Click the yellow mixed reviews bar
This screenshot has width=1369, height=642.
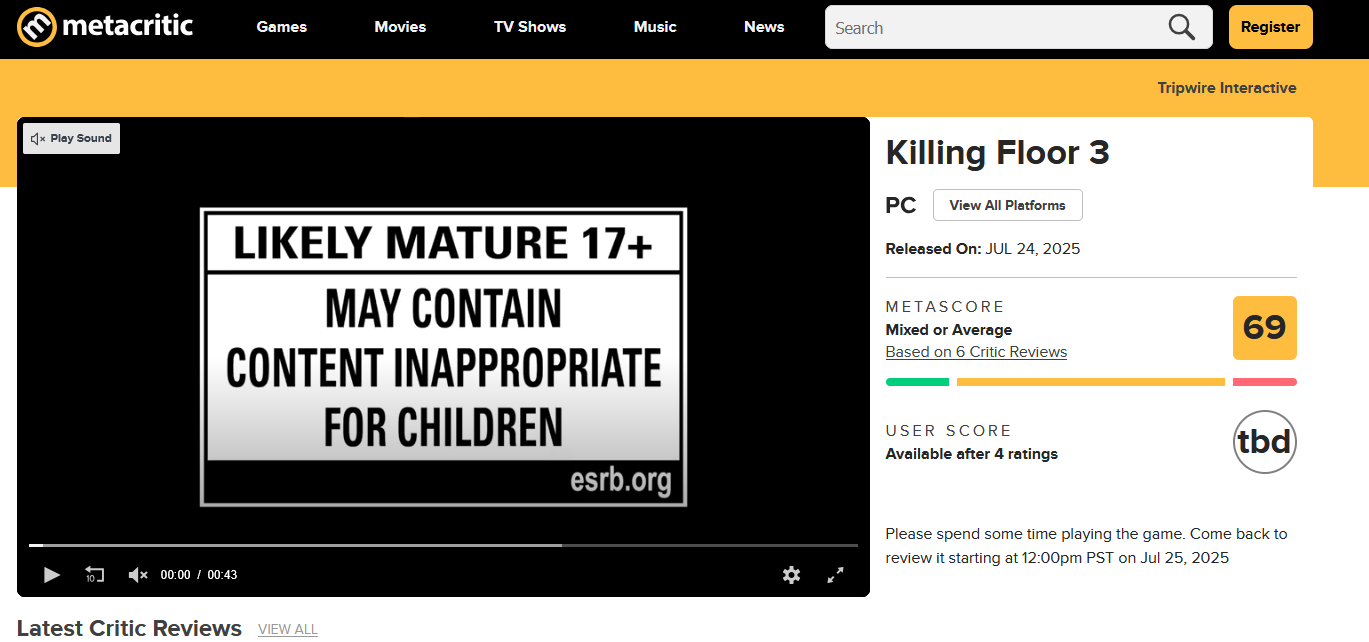(x=1091, y=382)
